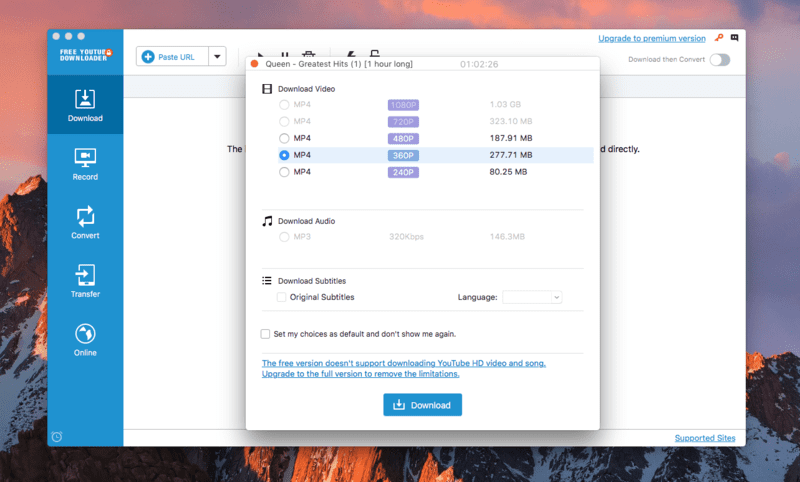800x482 pixels.
Task: Click the free version limitation upgrade link
Action: [404, 368]
